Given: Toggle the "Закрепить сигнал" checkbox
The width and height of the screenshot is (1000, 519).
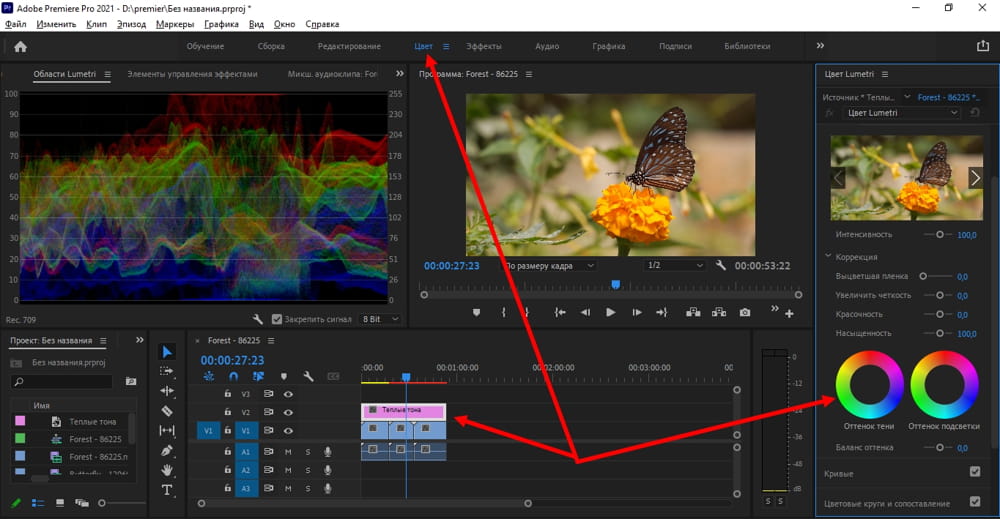Looking at the screenshot, I should click(x=277, y=319).
